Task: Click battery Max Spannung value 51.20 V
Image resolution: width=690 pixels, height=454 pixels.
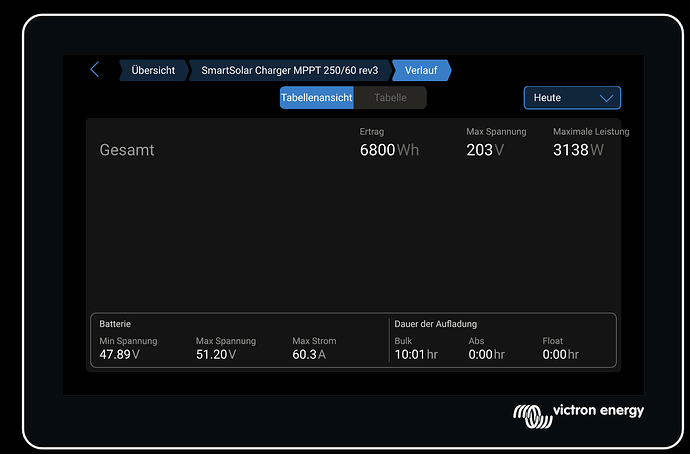Action: coord(216,355)
